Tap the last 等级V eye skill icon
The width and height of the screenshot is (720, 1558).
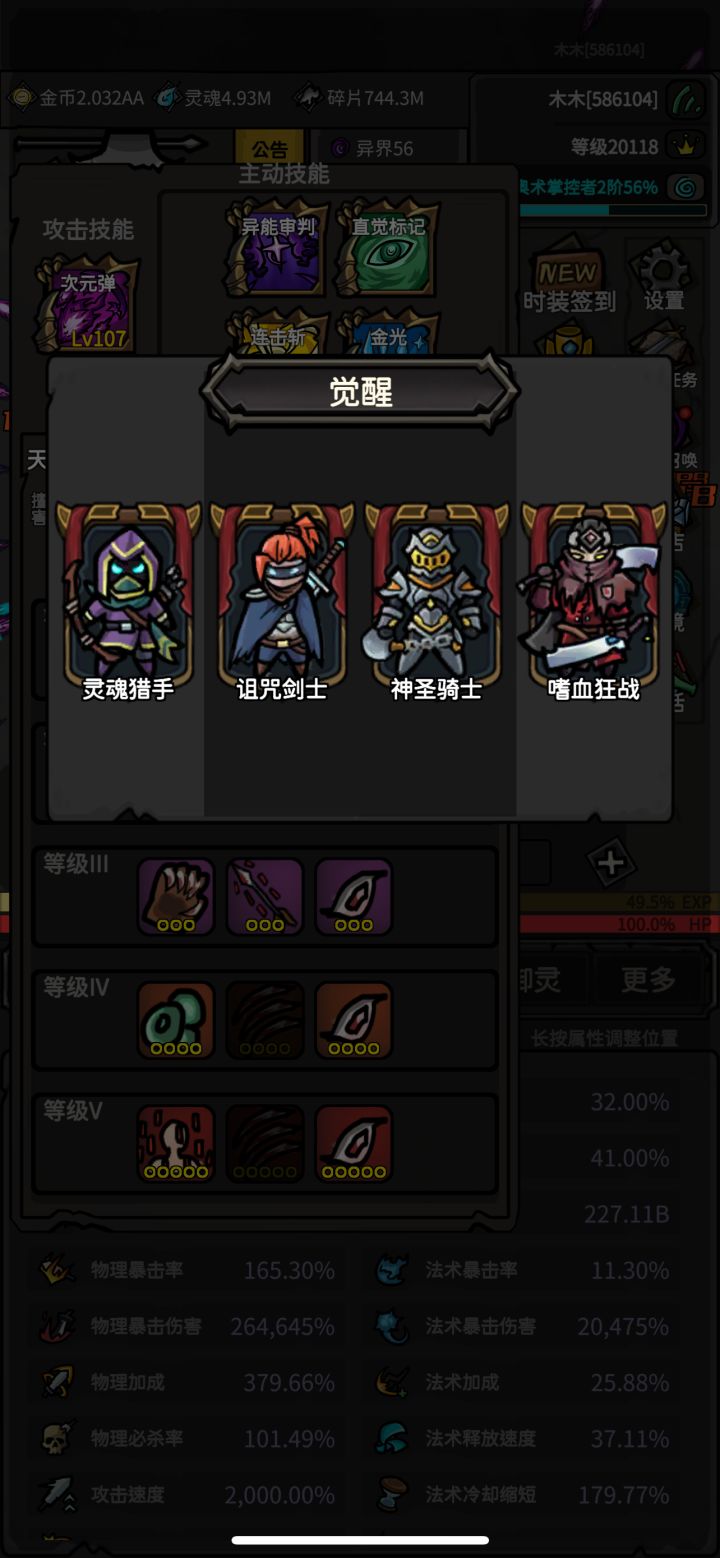click(x=354, y=1144)
